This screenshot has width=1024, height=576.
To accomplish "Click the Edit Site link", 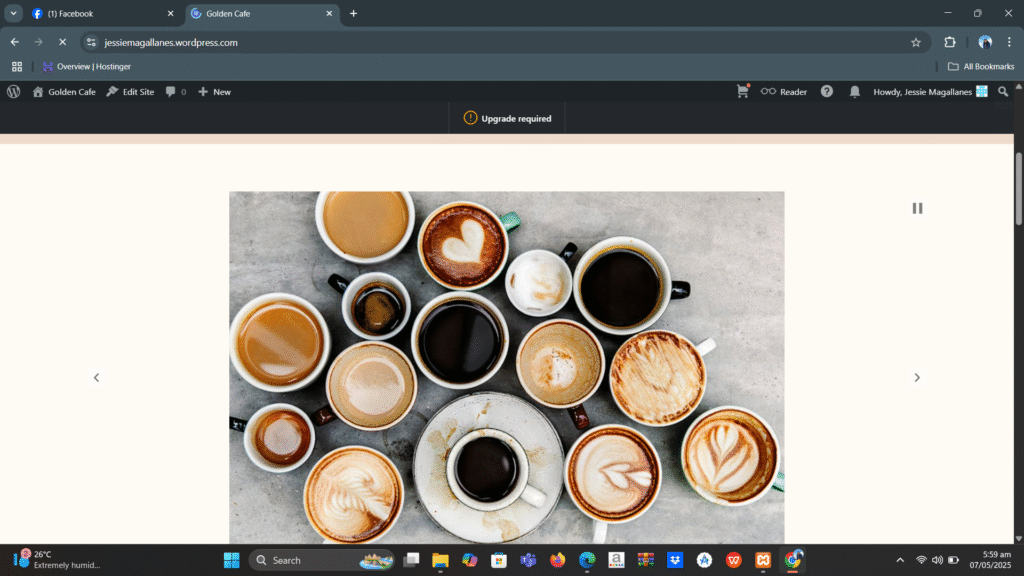I will 130,91.
